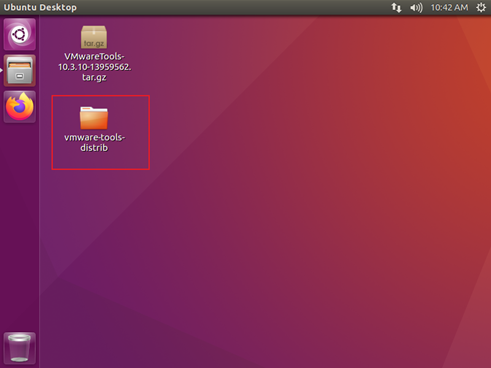Launch Firefox web browser from the dock
The width and height of the screenshot is (491, 368).
pos(20,107)
